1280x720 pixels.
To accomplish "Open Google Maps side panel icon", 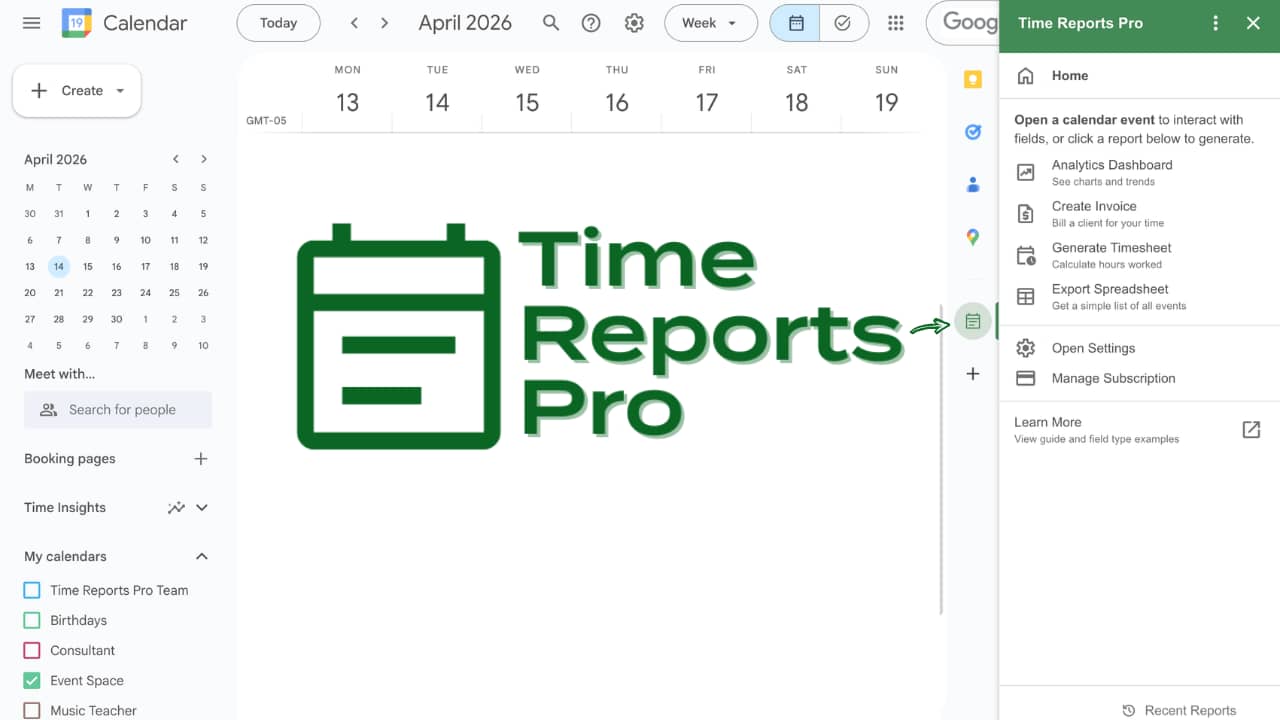I will coord(972,237).
